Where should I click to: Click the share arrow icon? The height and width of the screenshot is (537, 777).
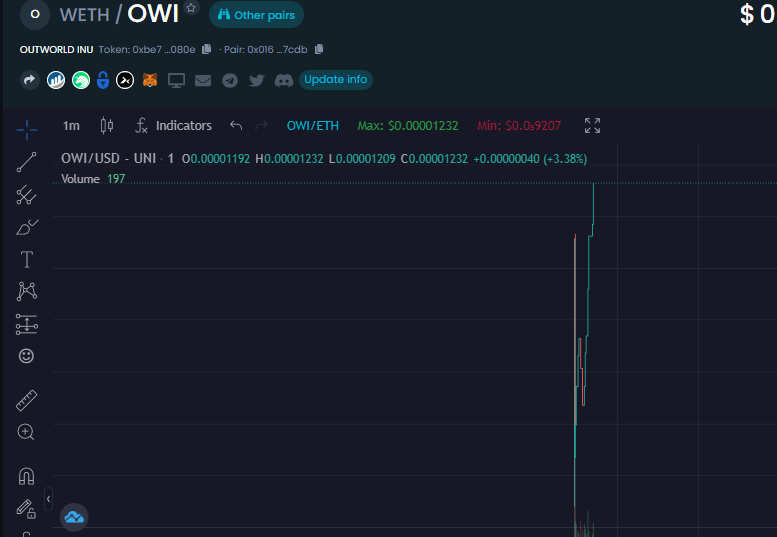pyautogui.click(x=30, y=80)
